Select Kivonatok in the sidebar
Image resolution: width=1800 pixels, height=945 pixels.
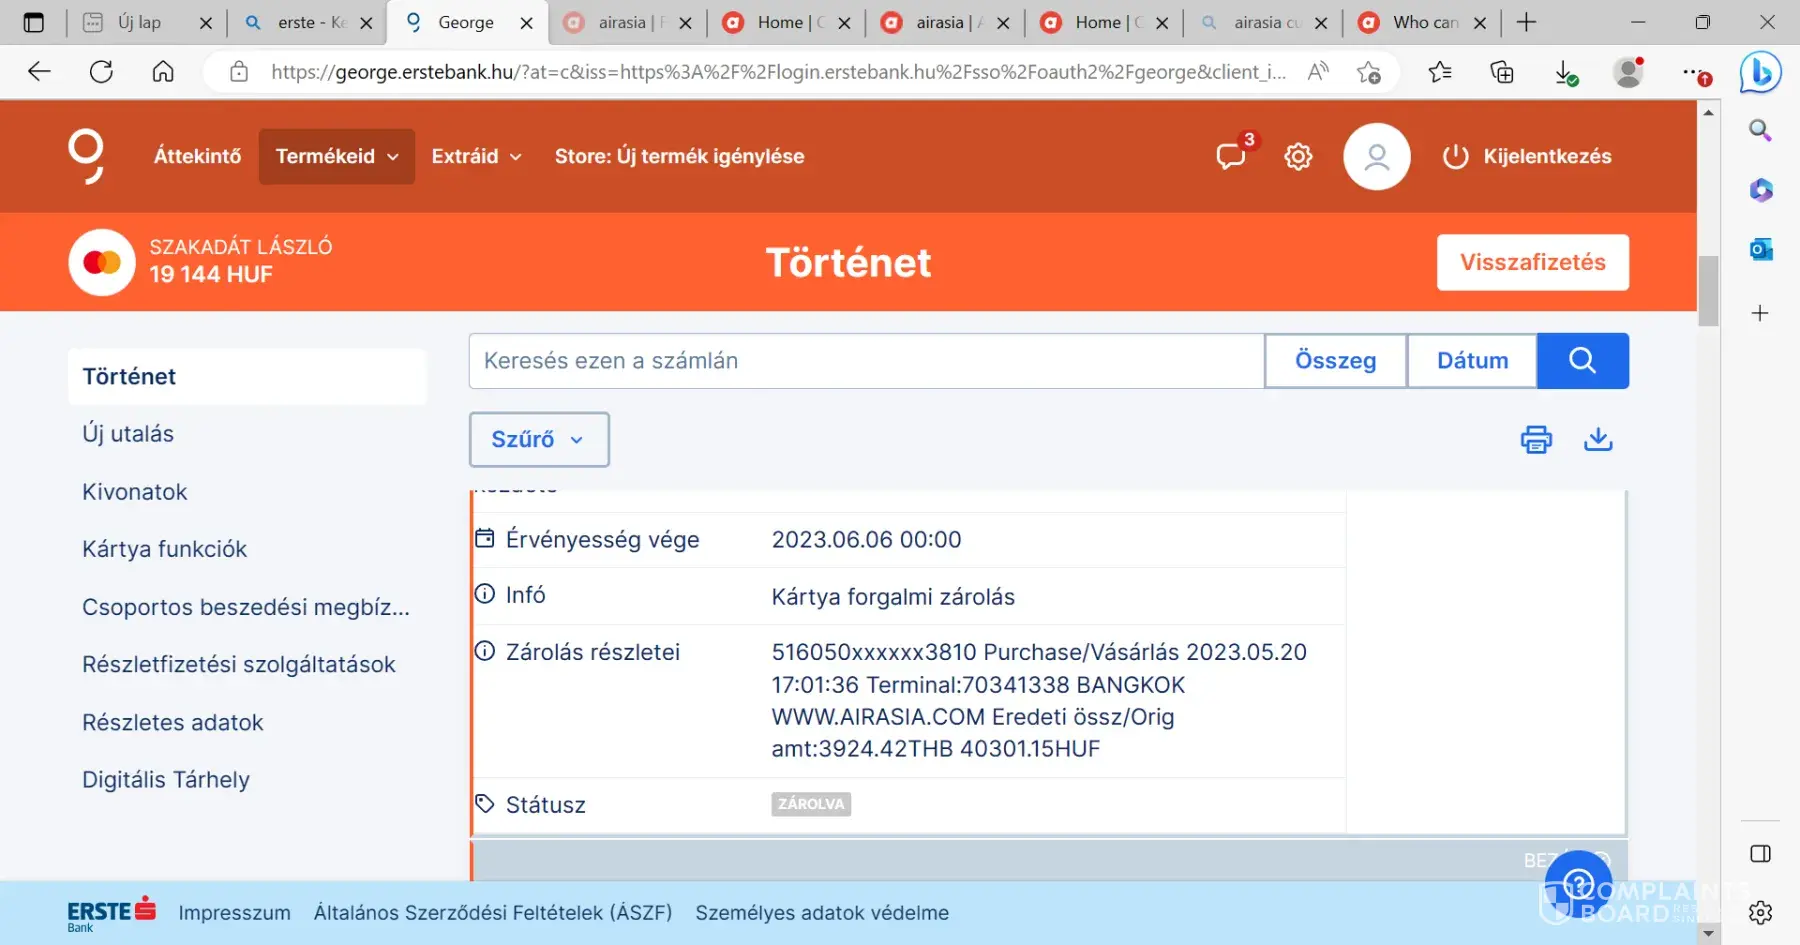tap(135, 492)
